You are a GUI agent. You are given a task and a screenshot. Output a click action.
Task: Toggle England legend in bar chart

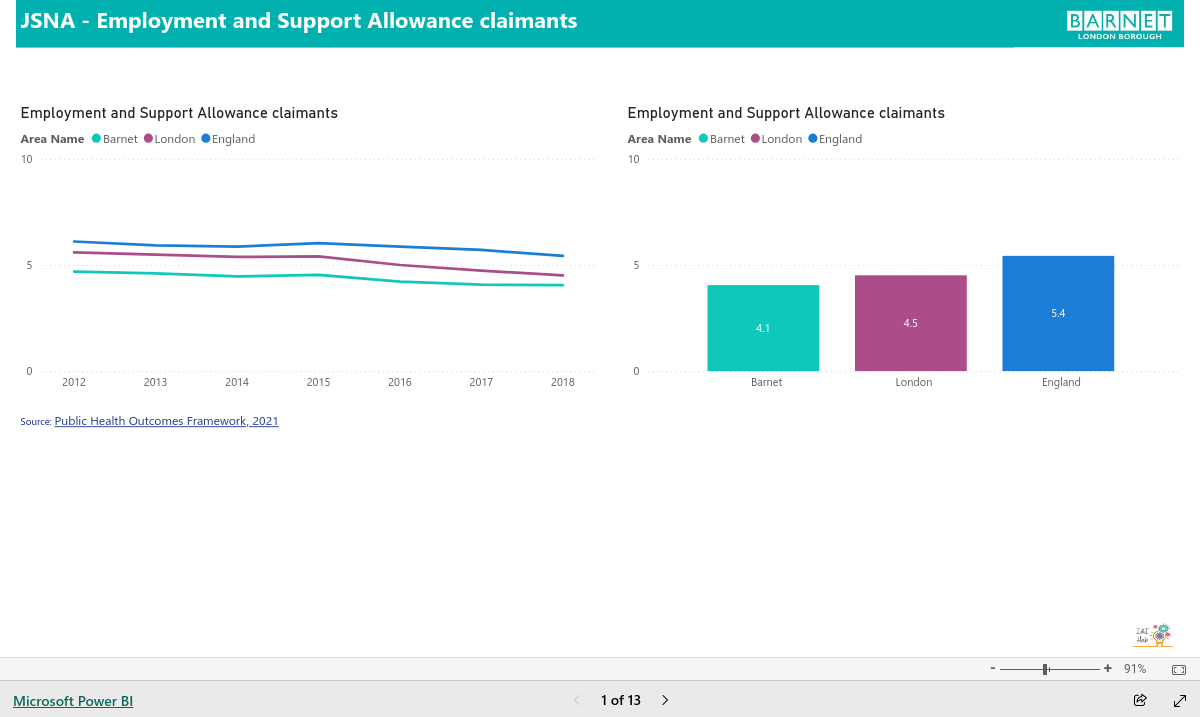(x=835, y=139)
